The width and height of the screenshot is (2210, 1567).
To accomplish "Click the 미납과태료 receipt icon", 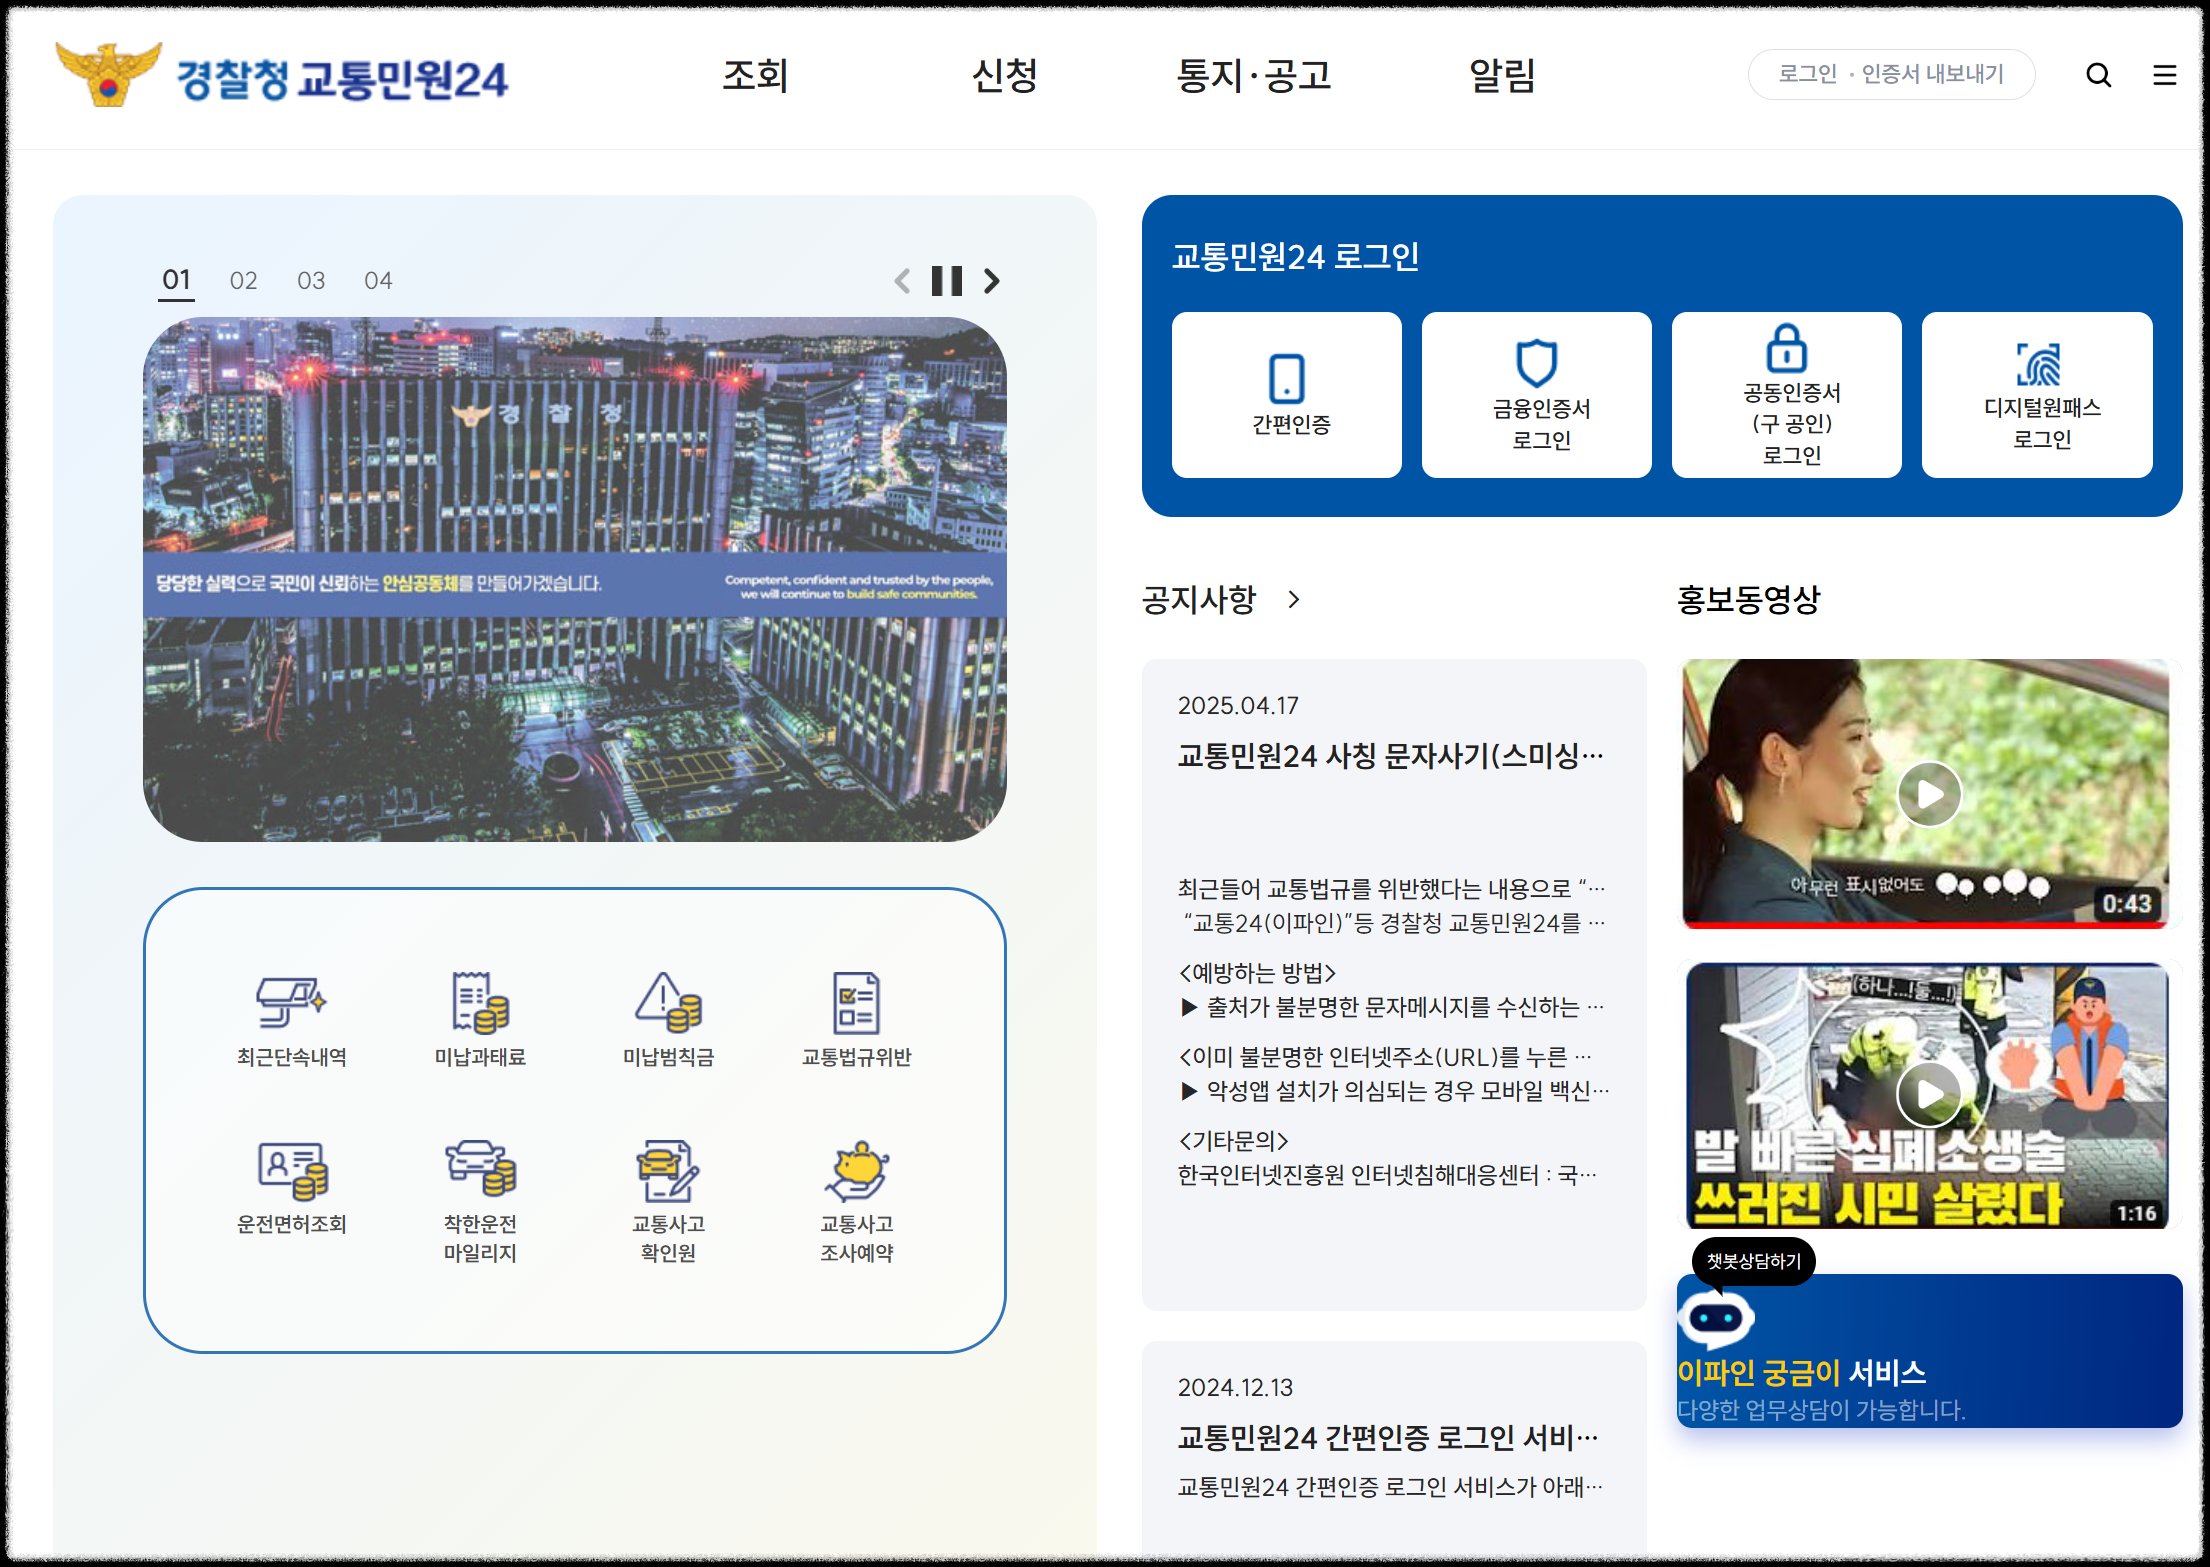I will click(480, 1003).
